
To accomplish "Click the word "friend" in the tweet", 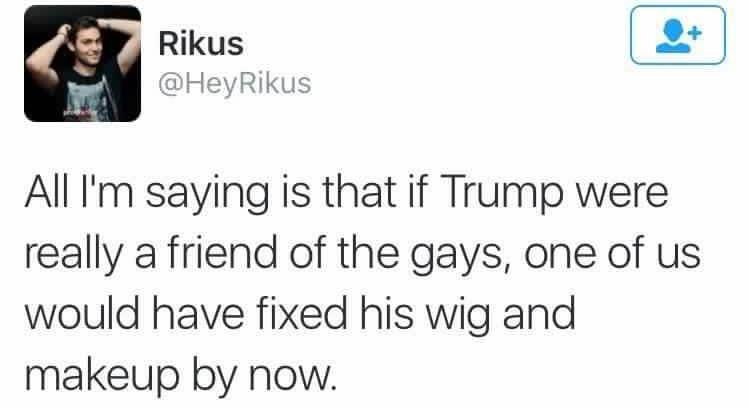I will 222,254.
